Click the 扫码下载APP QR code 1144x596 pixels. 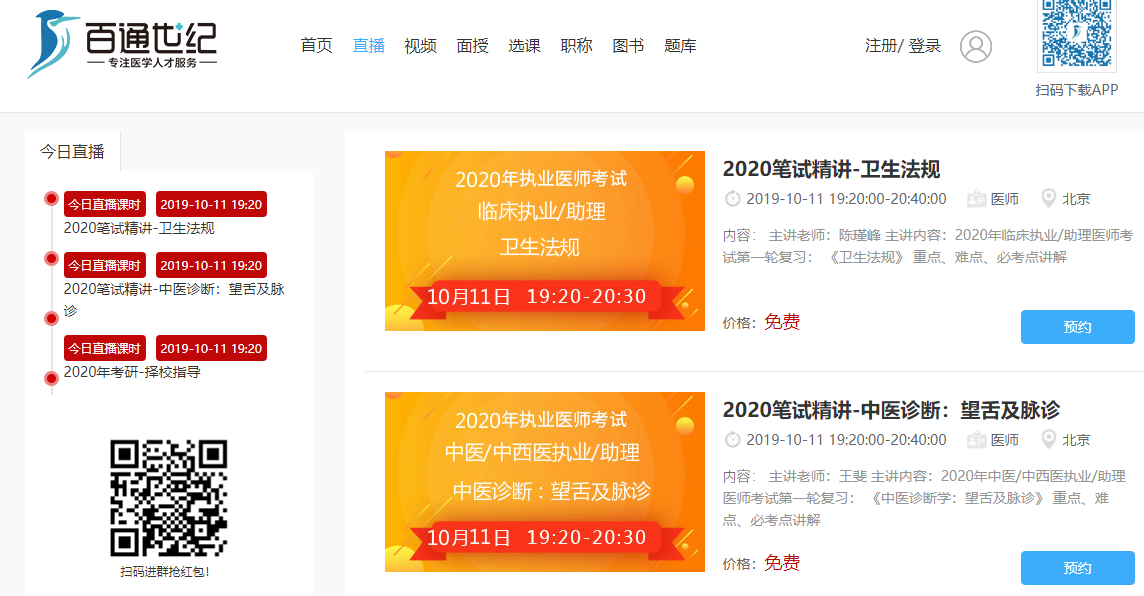(1077, 34)
